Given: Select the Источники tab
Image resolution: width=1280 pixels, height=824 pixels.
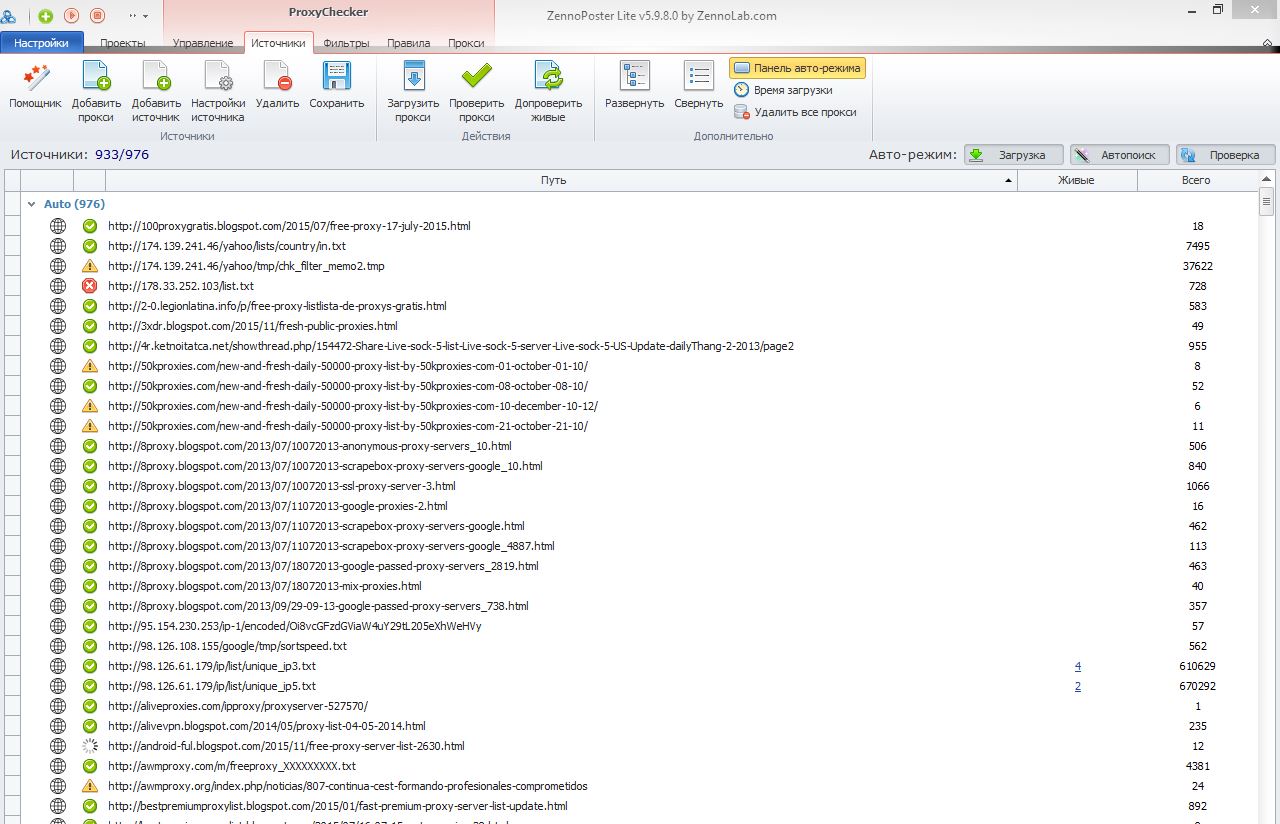Looking at the screenshot, I should [278, 43].
